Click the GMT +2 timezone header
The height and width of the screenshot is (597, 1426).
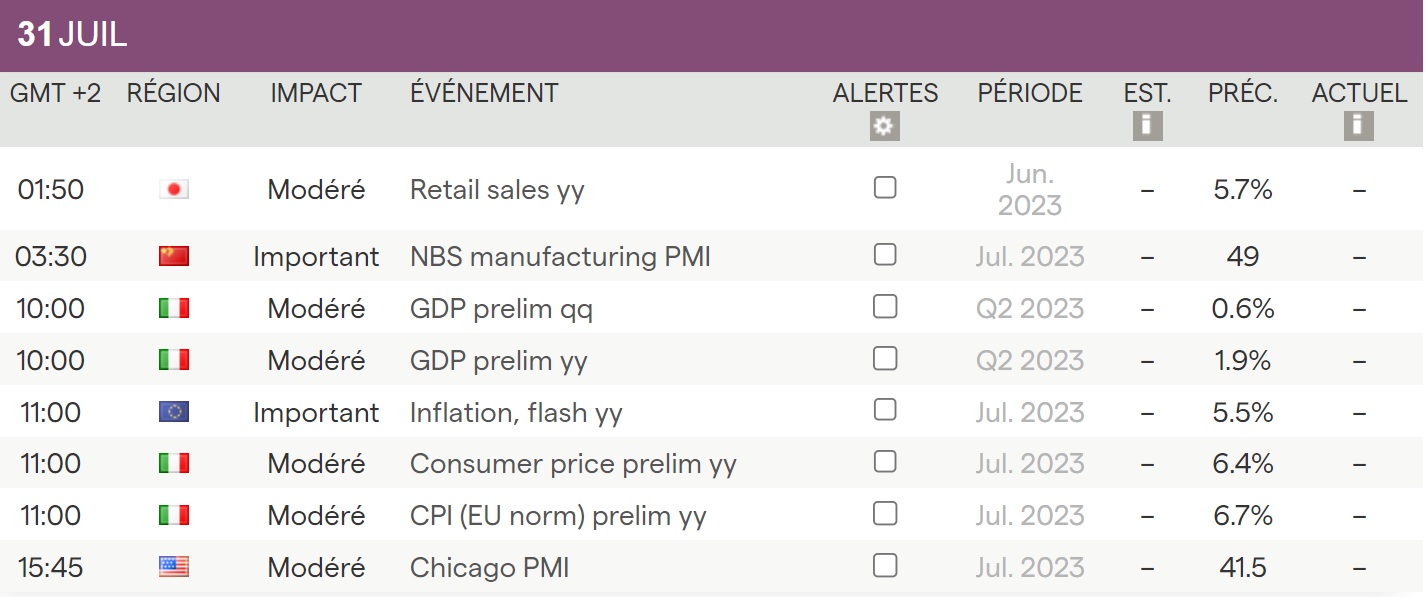pos(56,94)
